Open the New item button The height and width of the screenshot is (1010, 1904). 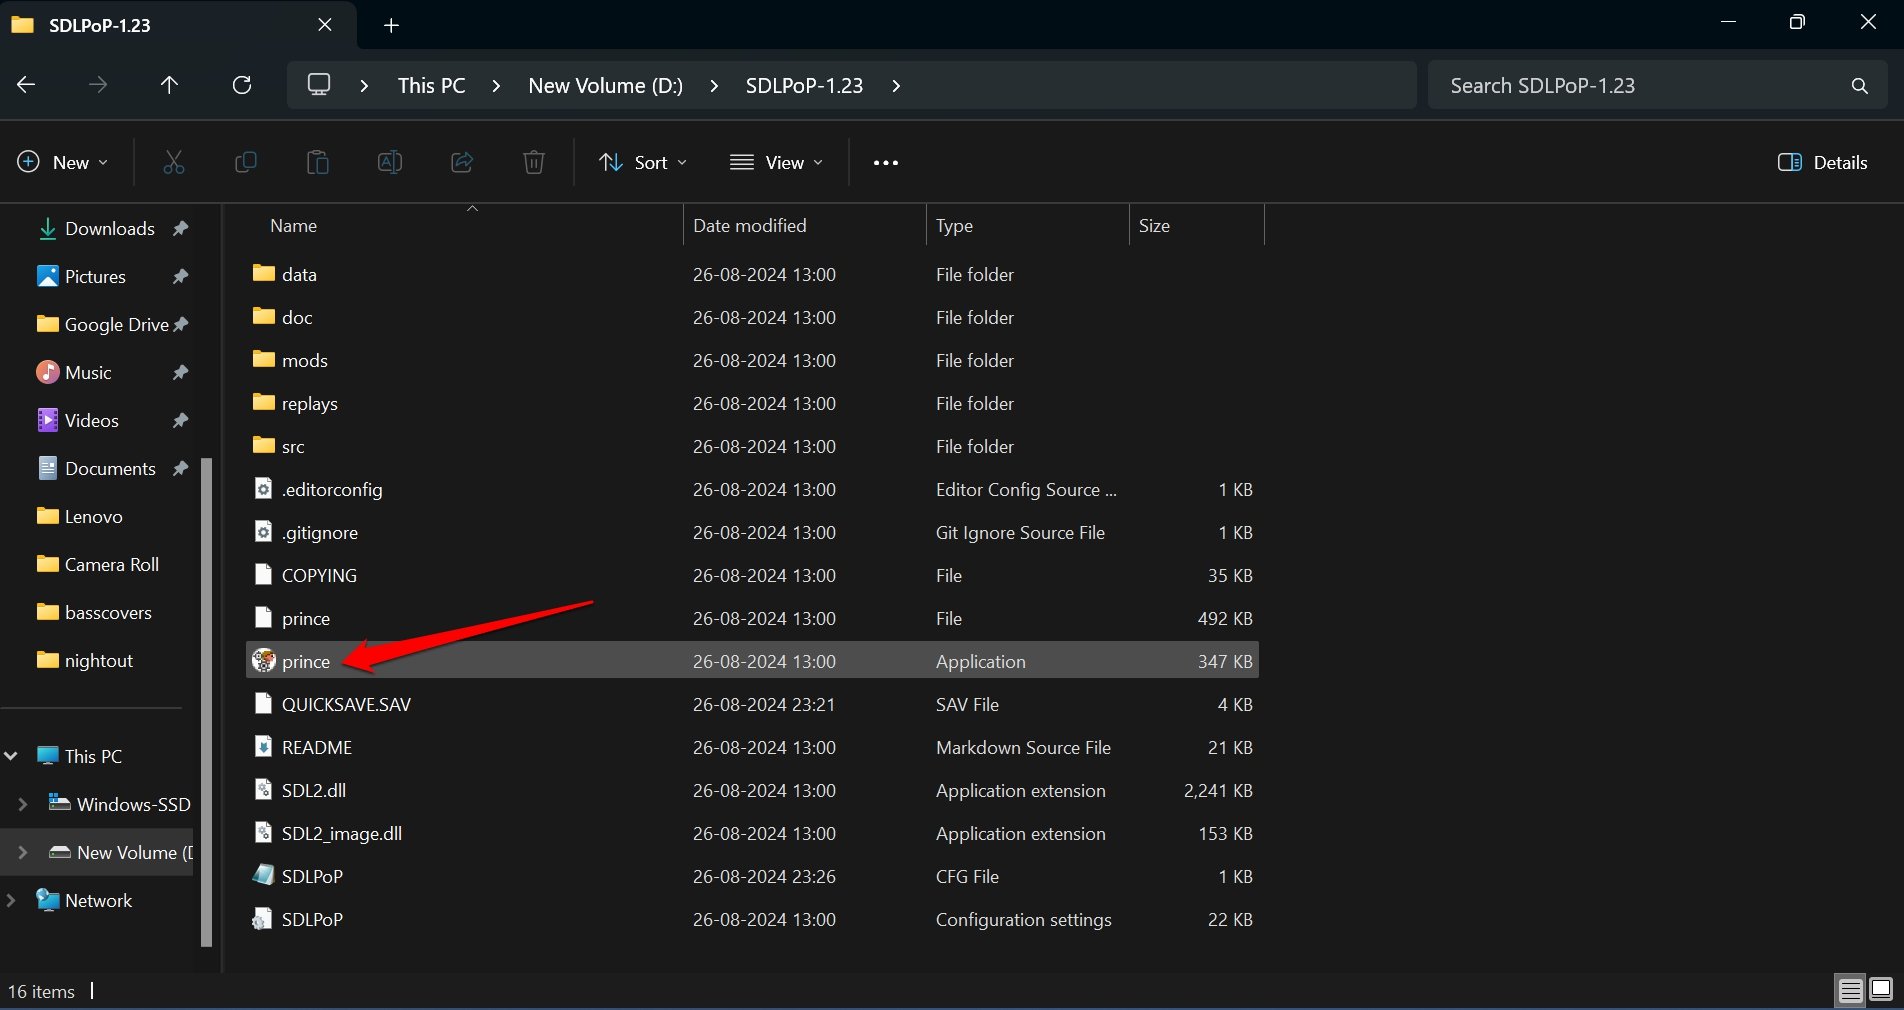click(63, 162)
